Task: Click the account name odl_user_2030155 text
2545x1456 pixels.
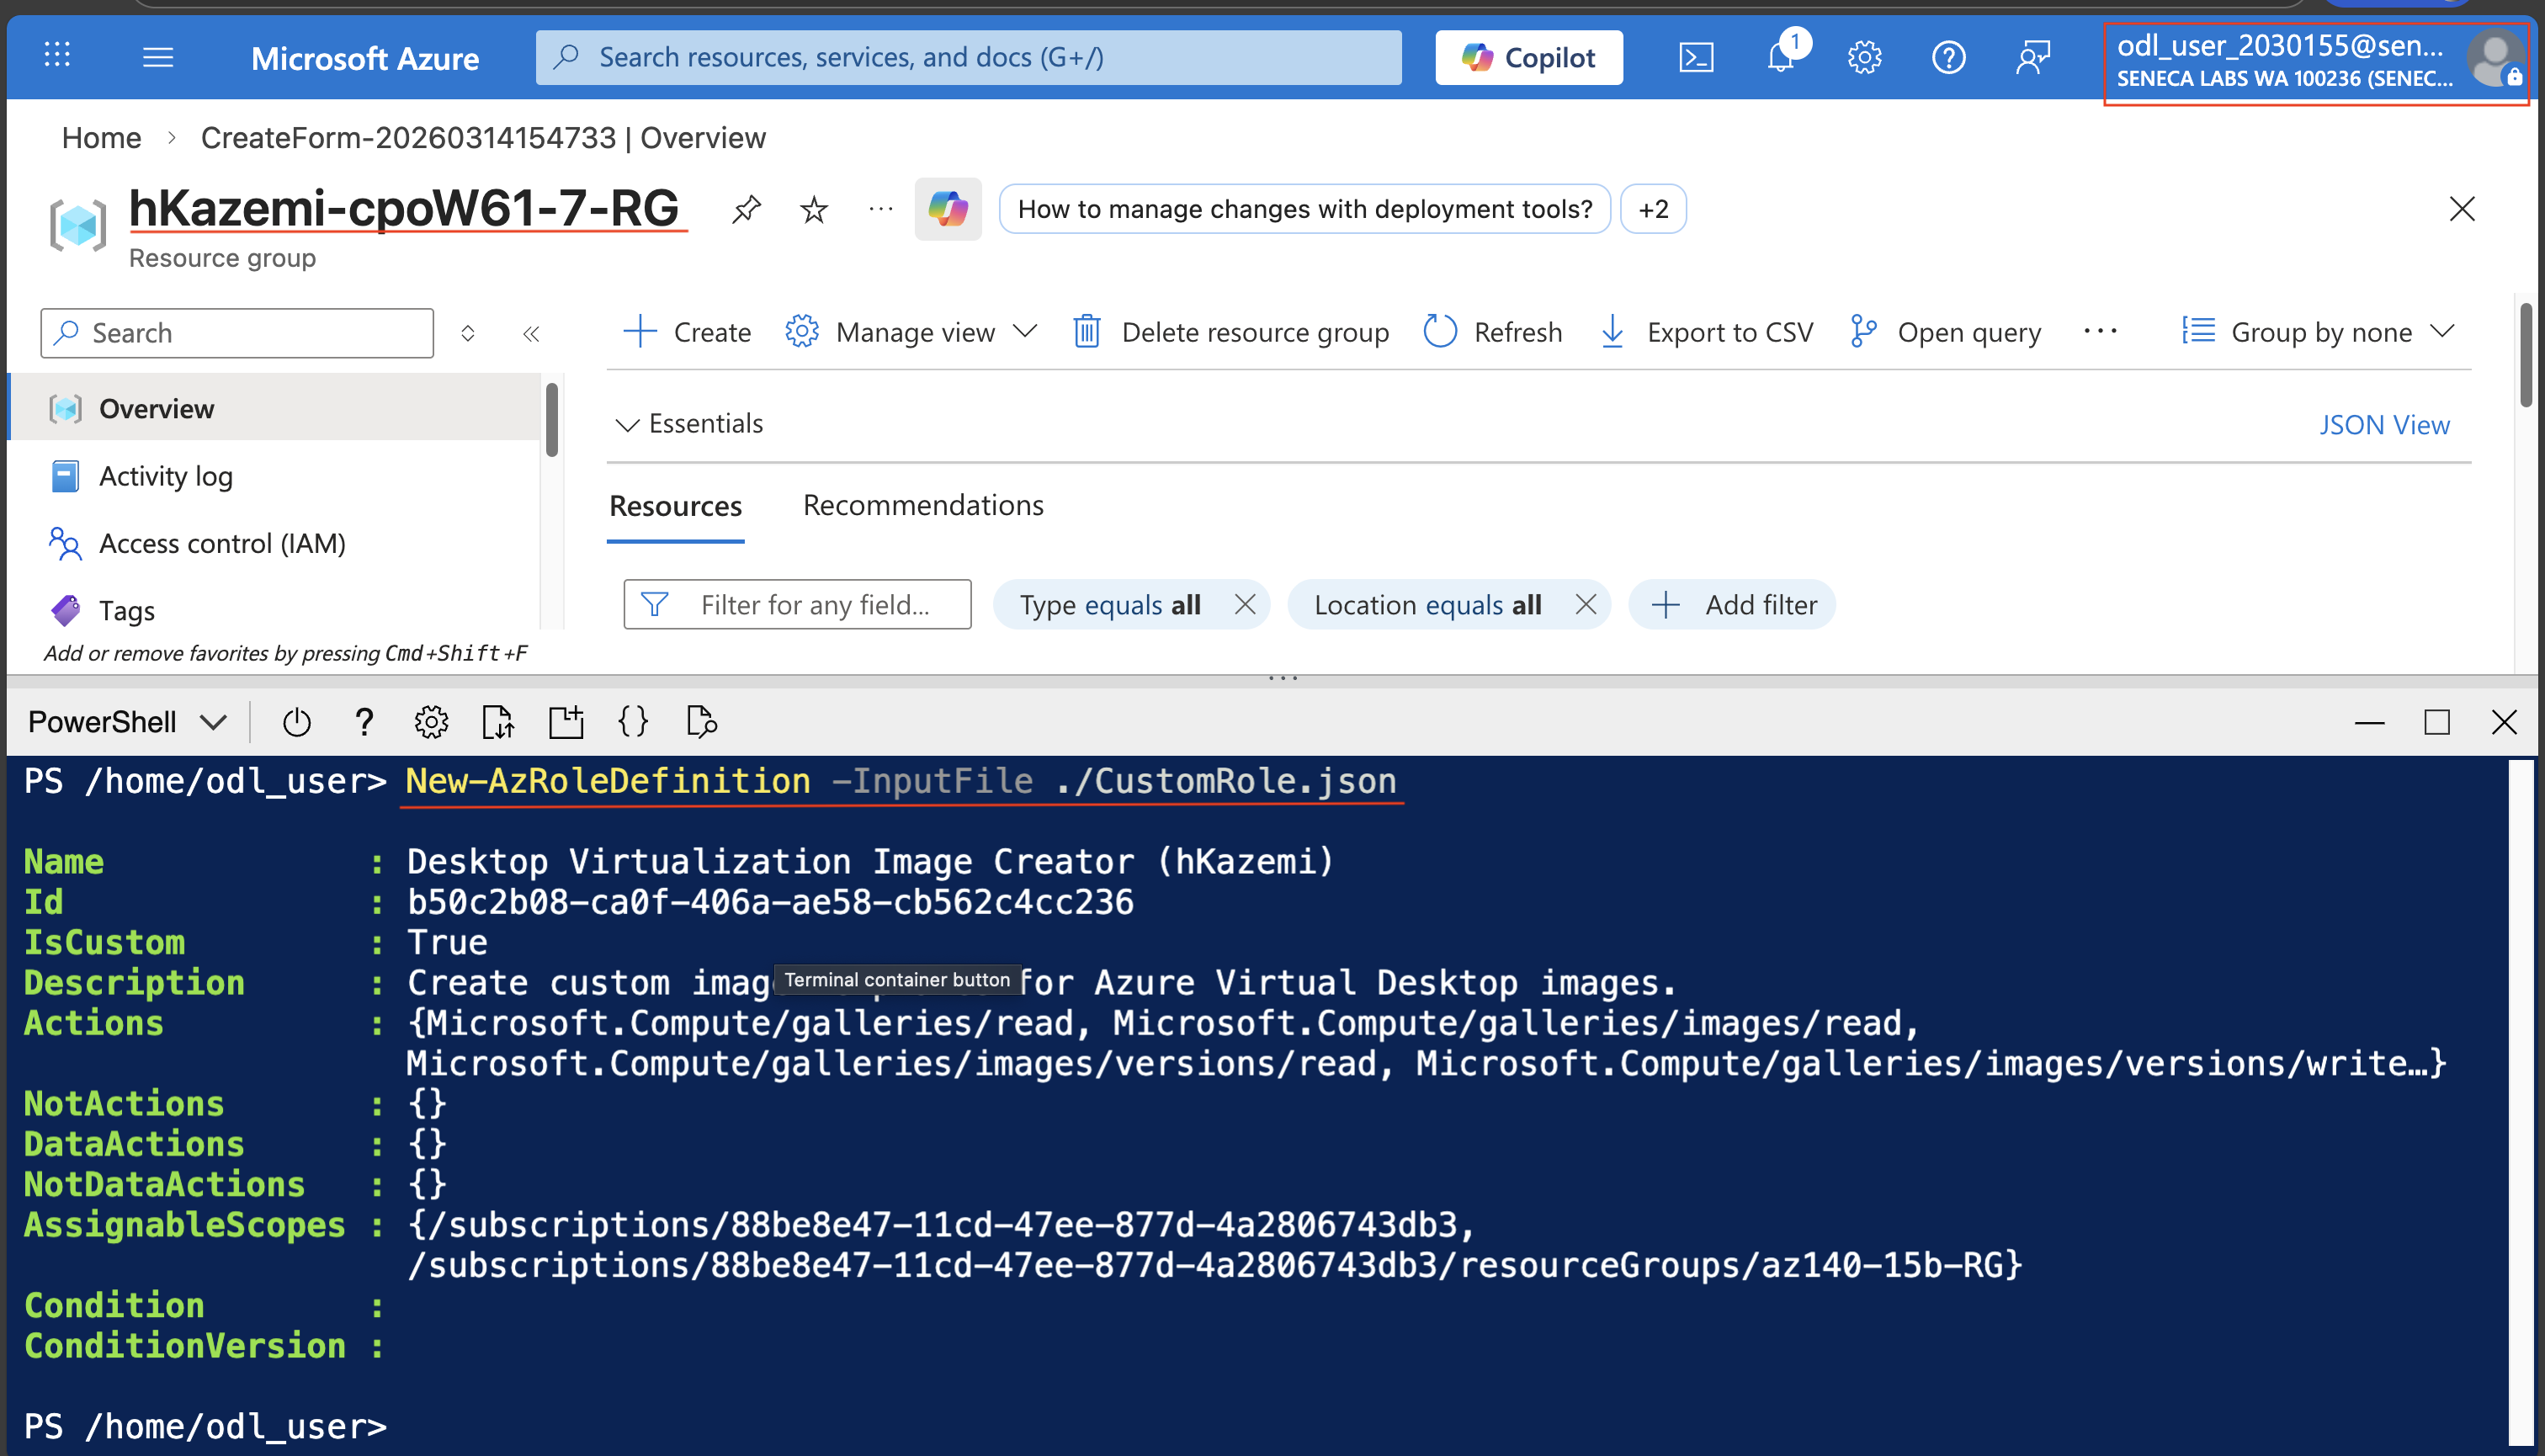Action: [x=2280, y=45]
